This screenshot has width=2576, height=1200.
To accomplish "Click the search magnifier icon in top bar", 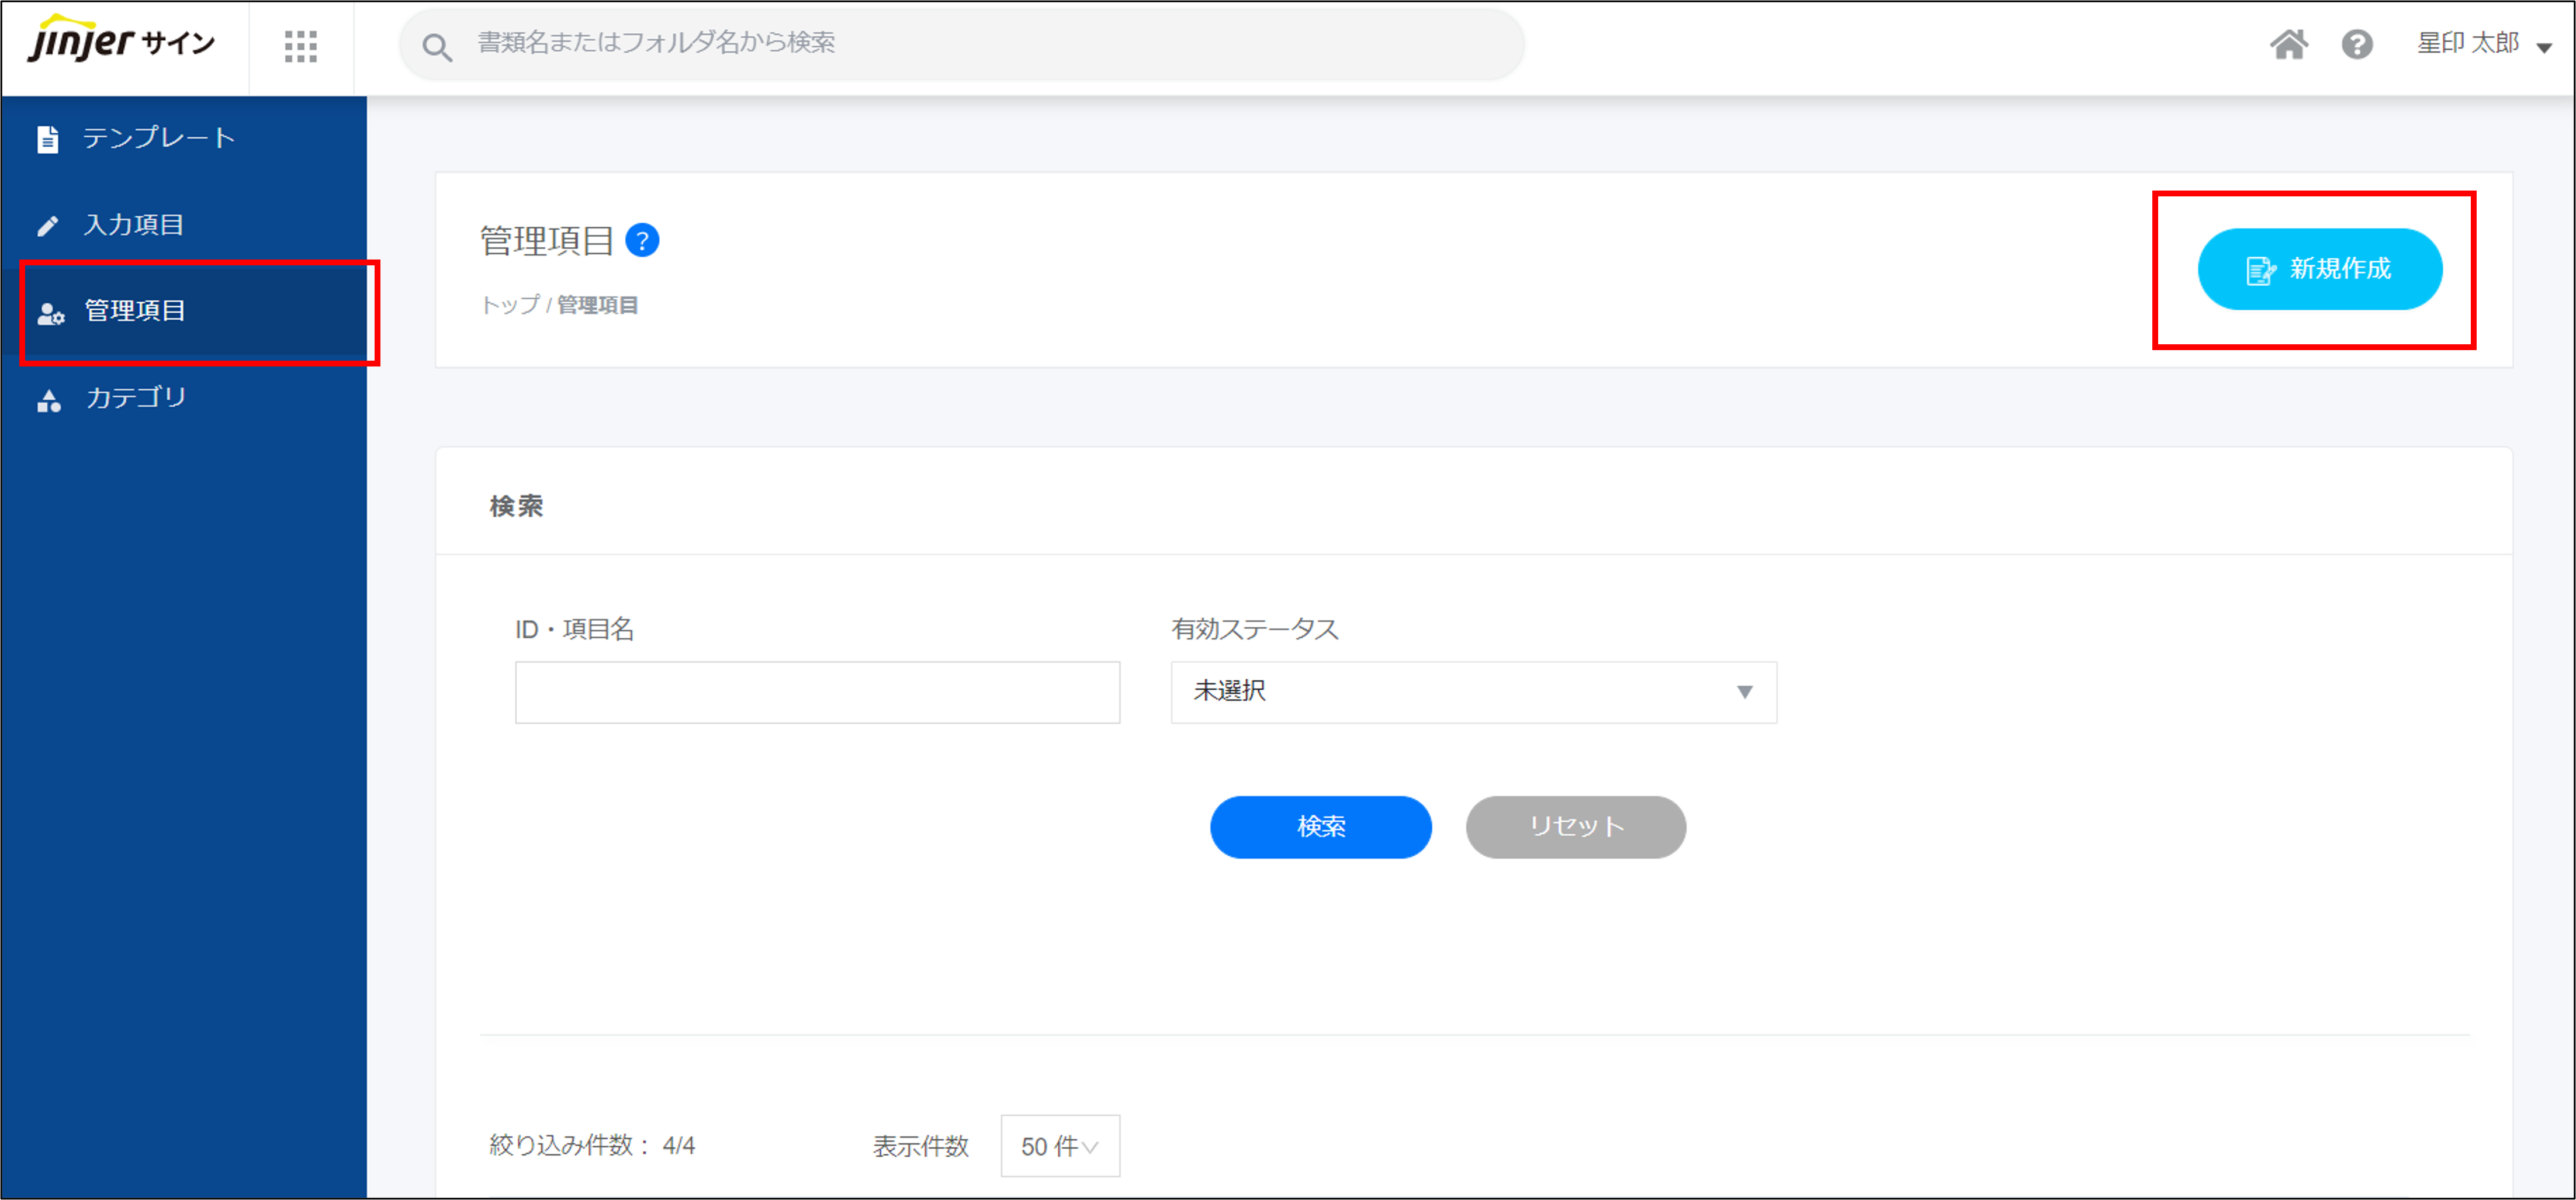I will click(437, 46).
